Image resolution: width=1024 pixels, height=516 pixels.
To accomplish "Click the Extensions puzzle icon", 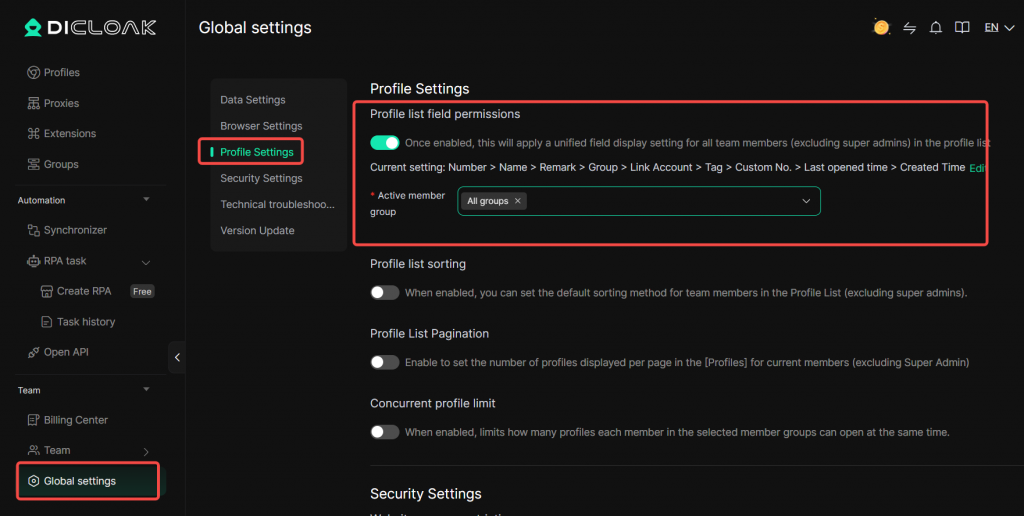I will [x=33, y=133].
